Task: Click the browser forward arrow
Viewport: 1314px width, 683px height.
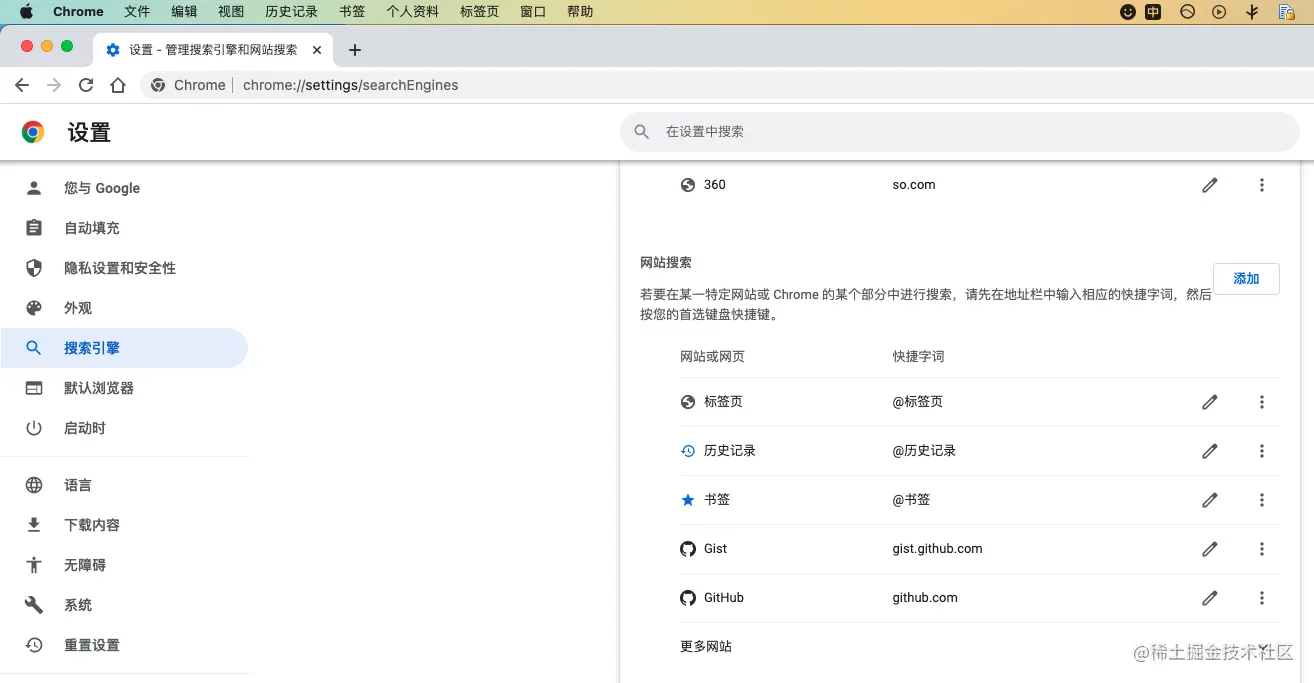Action: click(54, 85)
